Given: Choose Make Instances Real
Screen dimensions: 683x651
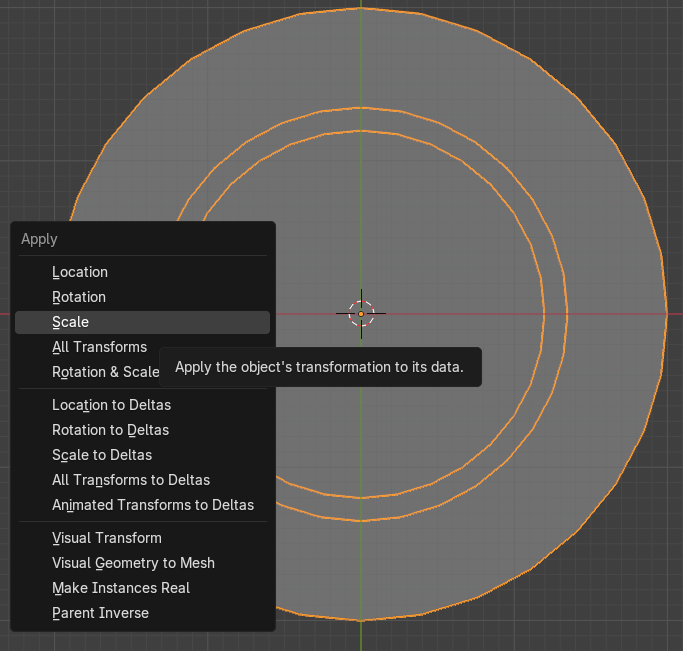Looking at the screenshot, I should 121,588.
